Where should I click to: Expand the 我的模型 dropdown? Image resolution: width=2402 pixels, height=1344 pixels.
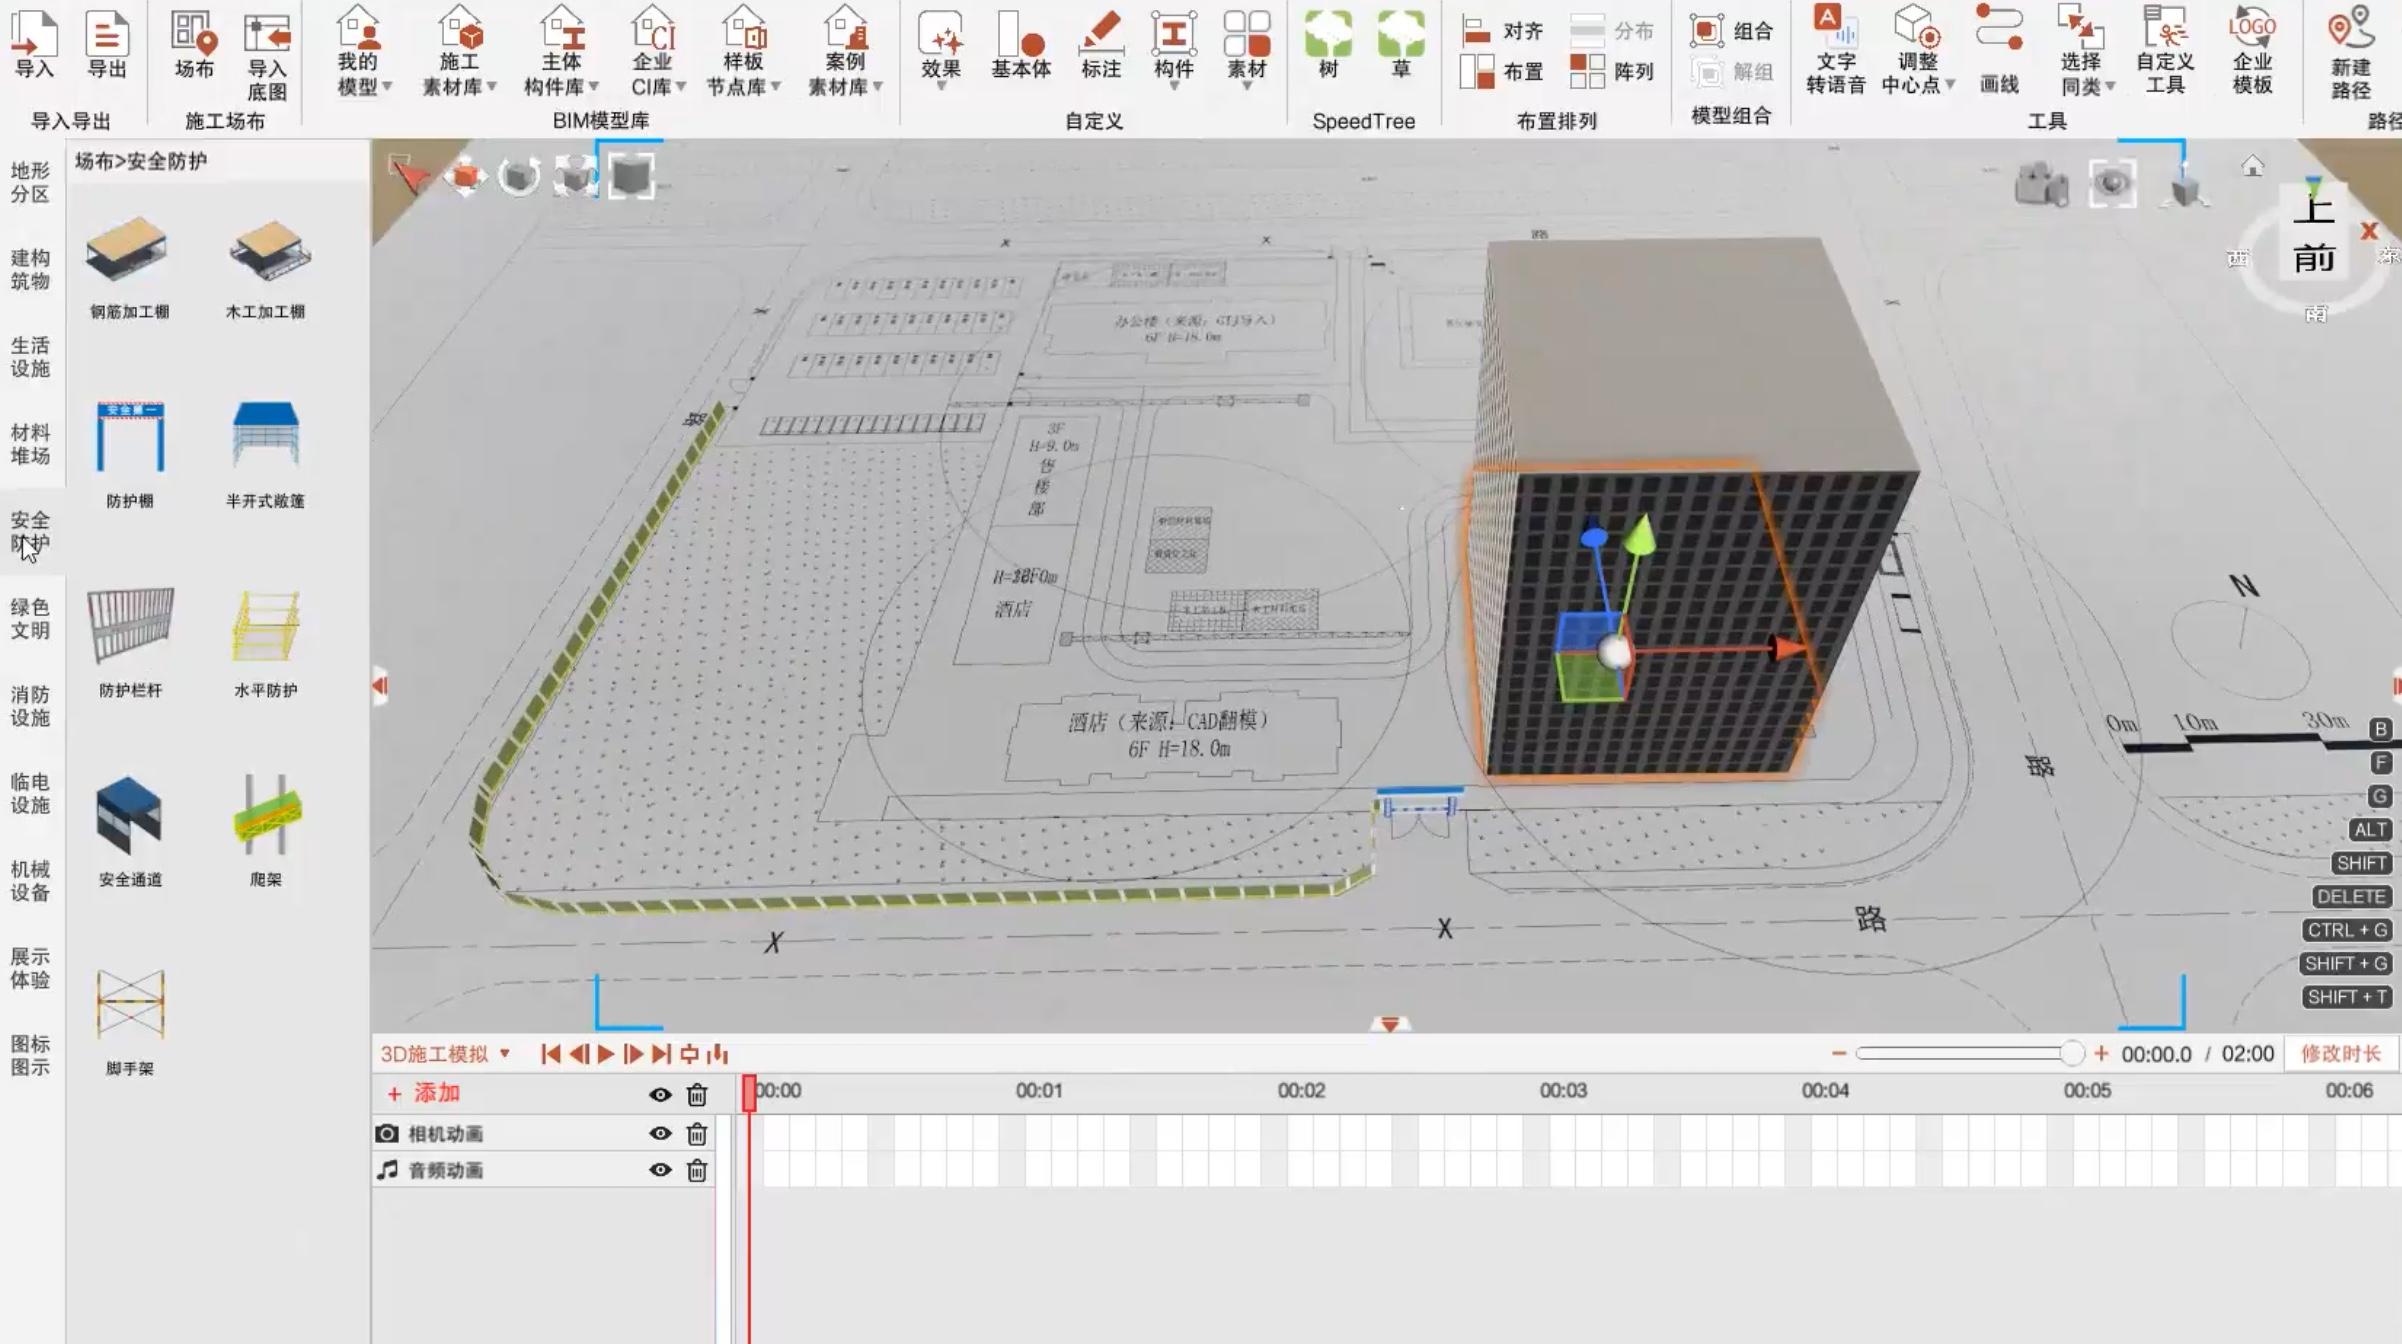pos(389,84)
